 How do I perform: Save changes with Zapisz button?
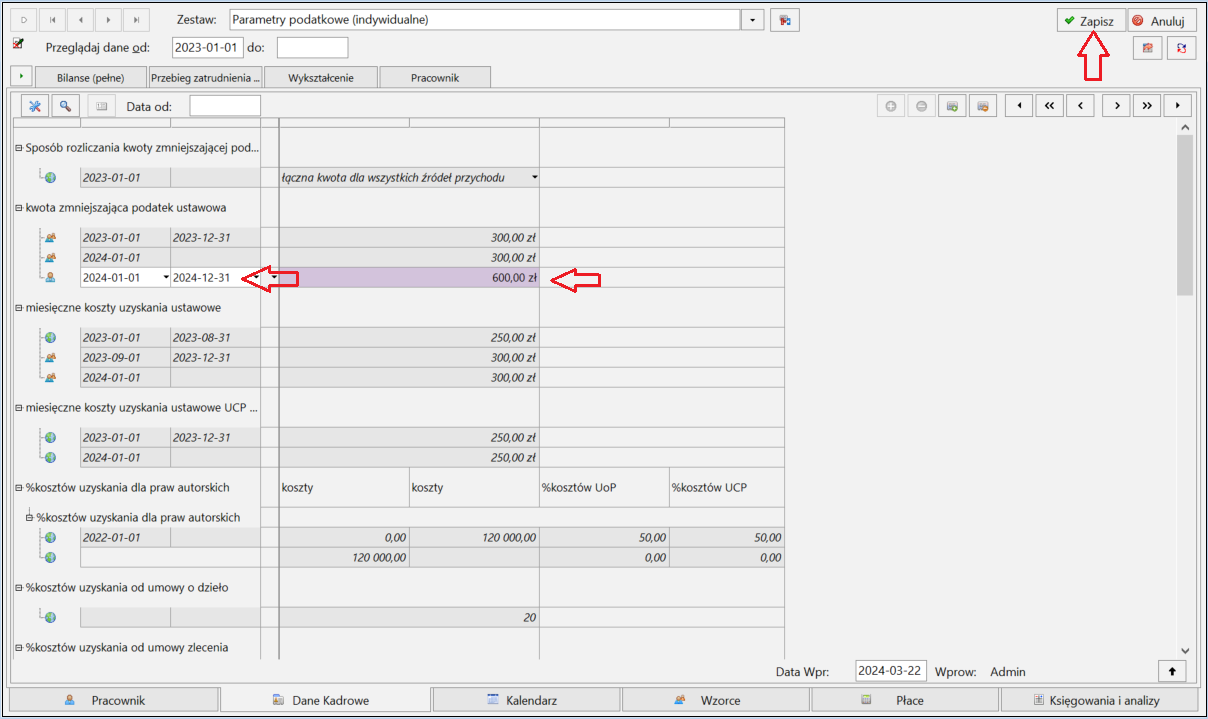pyautogui.click(x=1091, y=20)
